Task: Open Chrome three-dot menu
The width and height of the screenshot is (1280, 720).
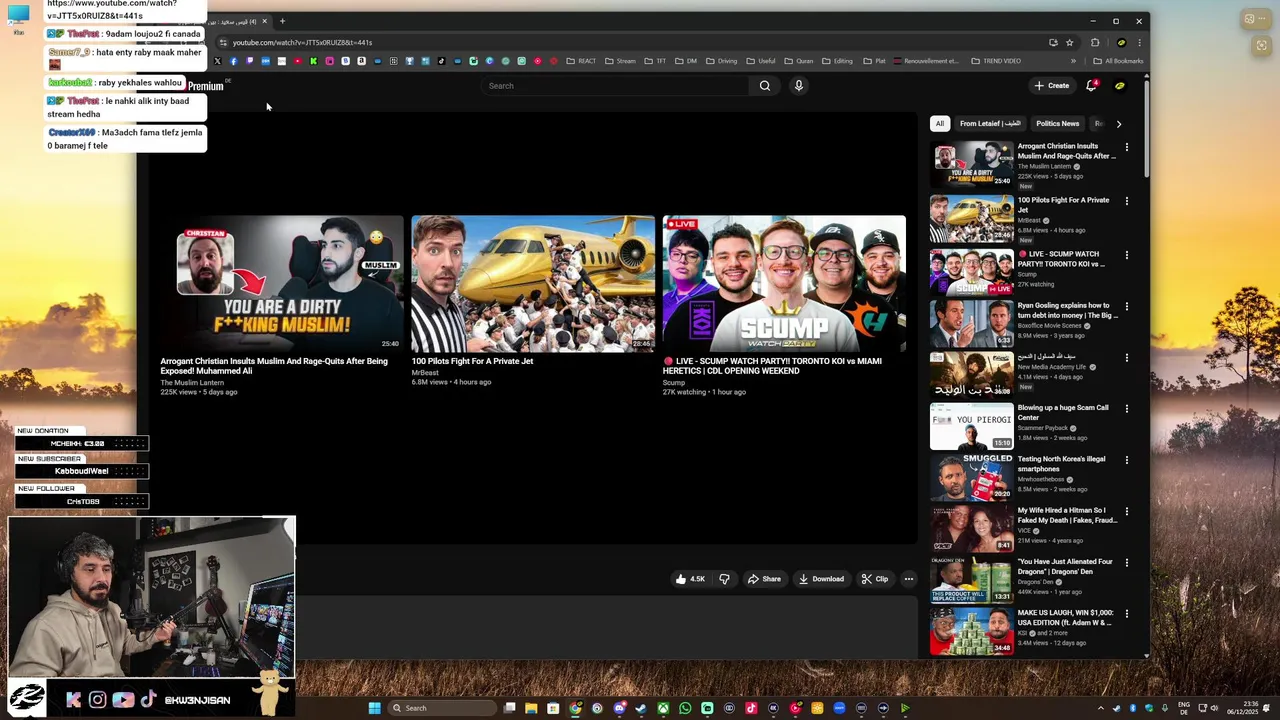Action: 1139,43
